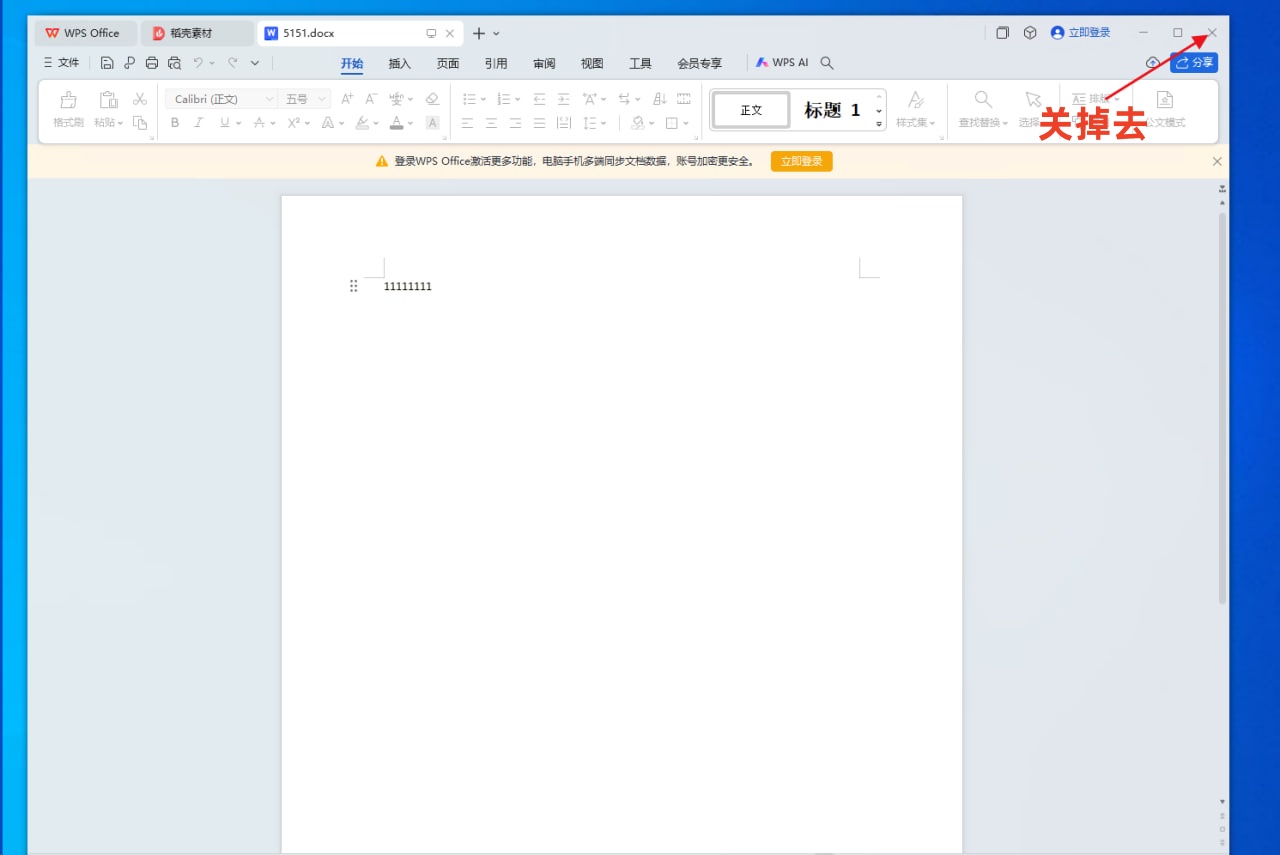The width and height of the screenshot is (1280, 855).
Task: Click the Clear Formatting eraser icon
Action: tap(432, 99)
